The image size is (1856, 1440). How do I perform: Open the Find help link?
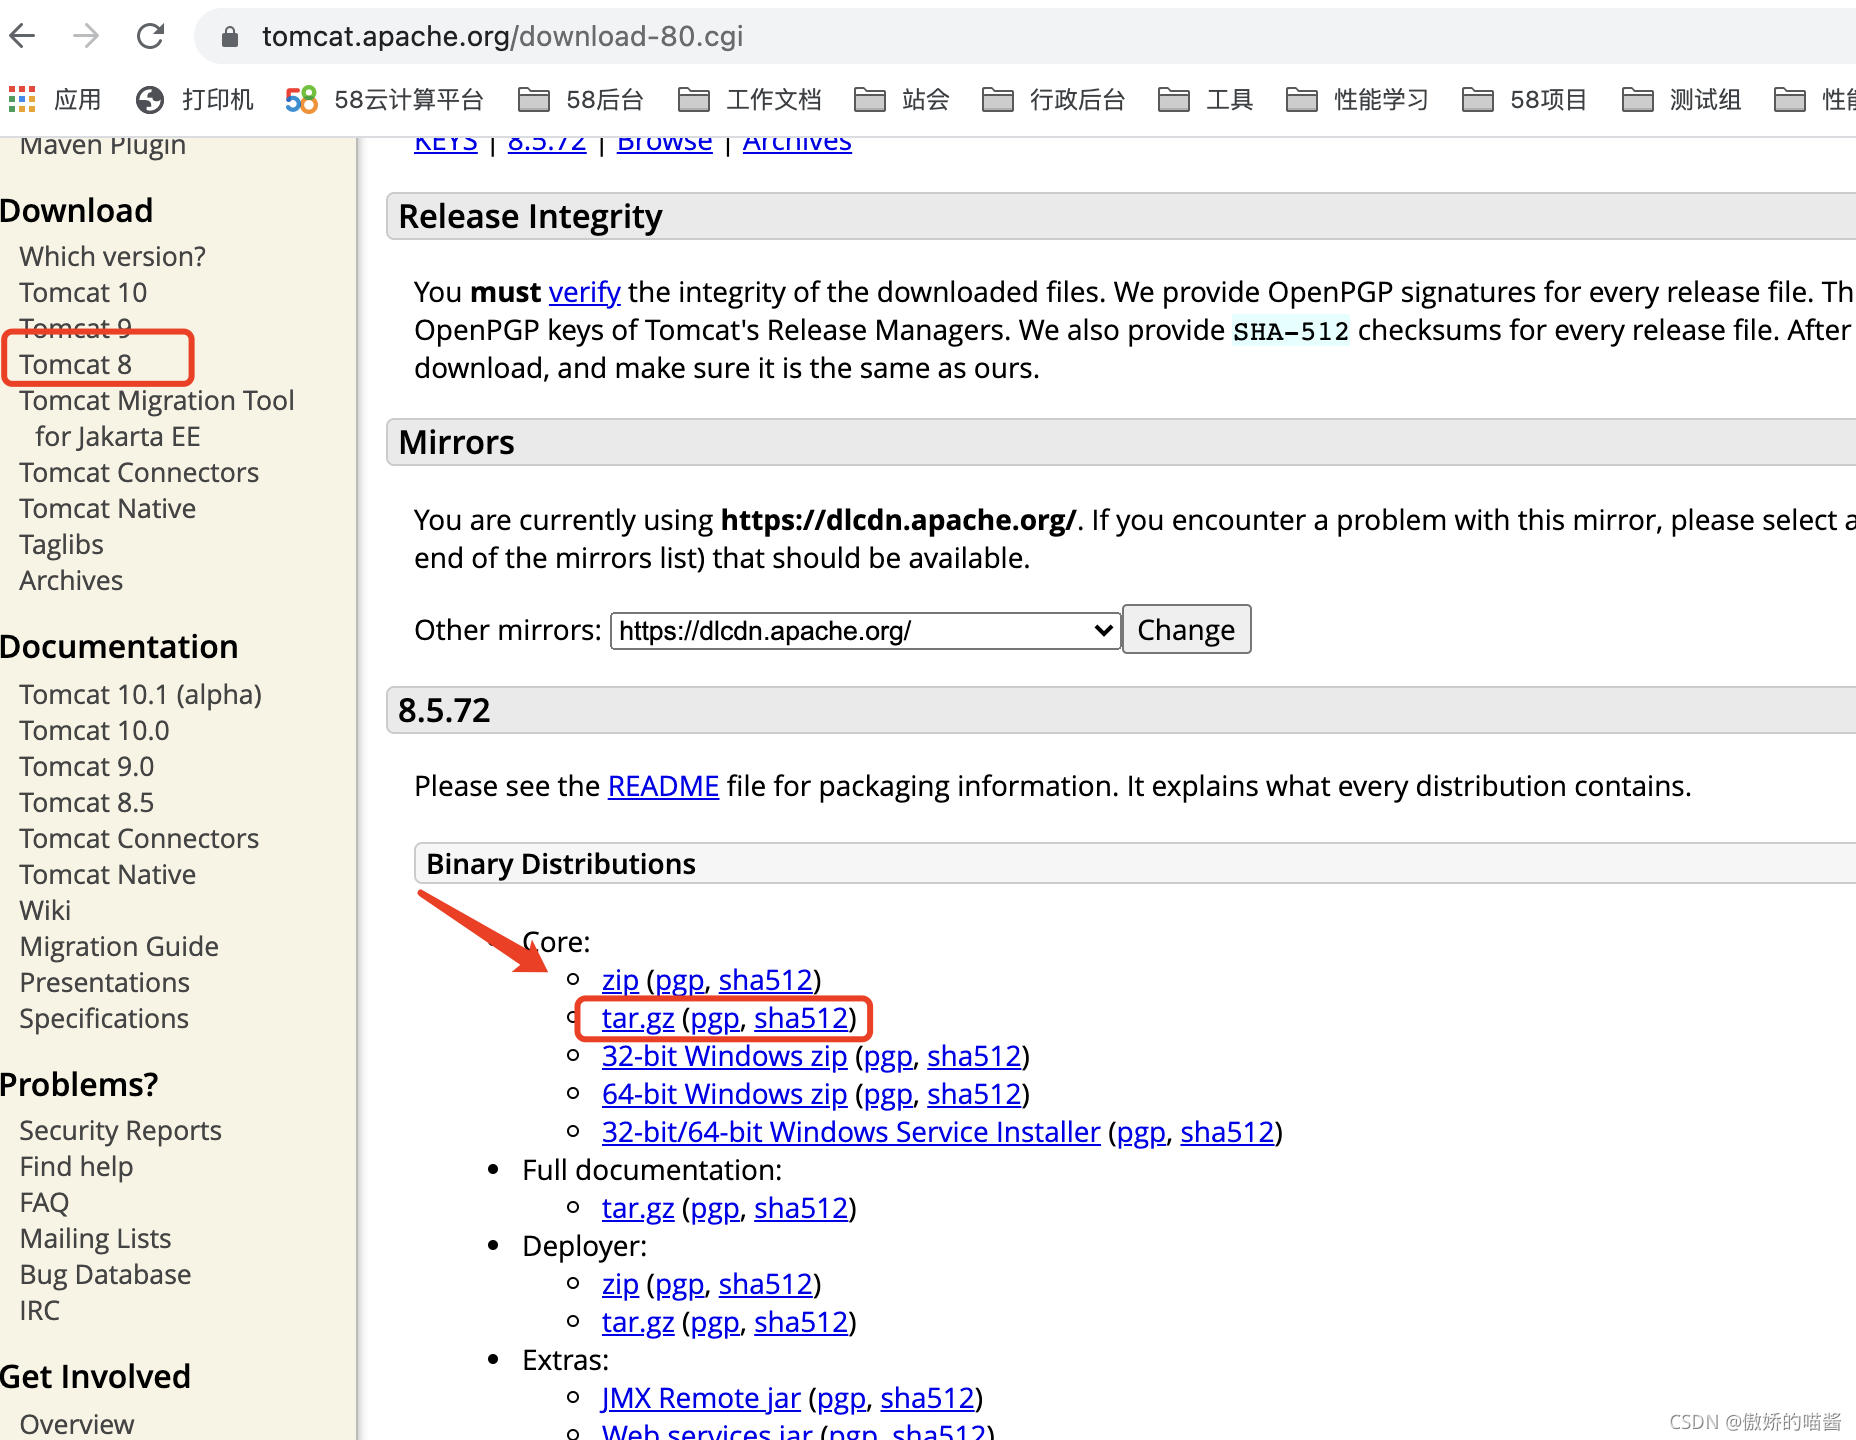click(76, 1167)
